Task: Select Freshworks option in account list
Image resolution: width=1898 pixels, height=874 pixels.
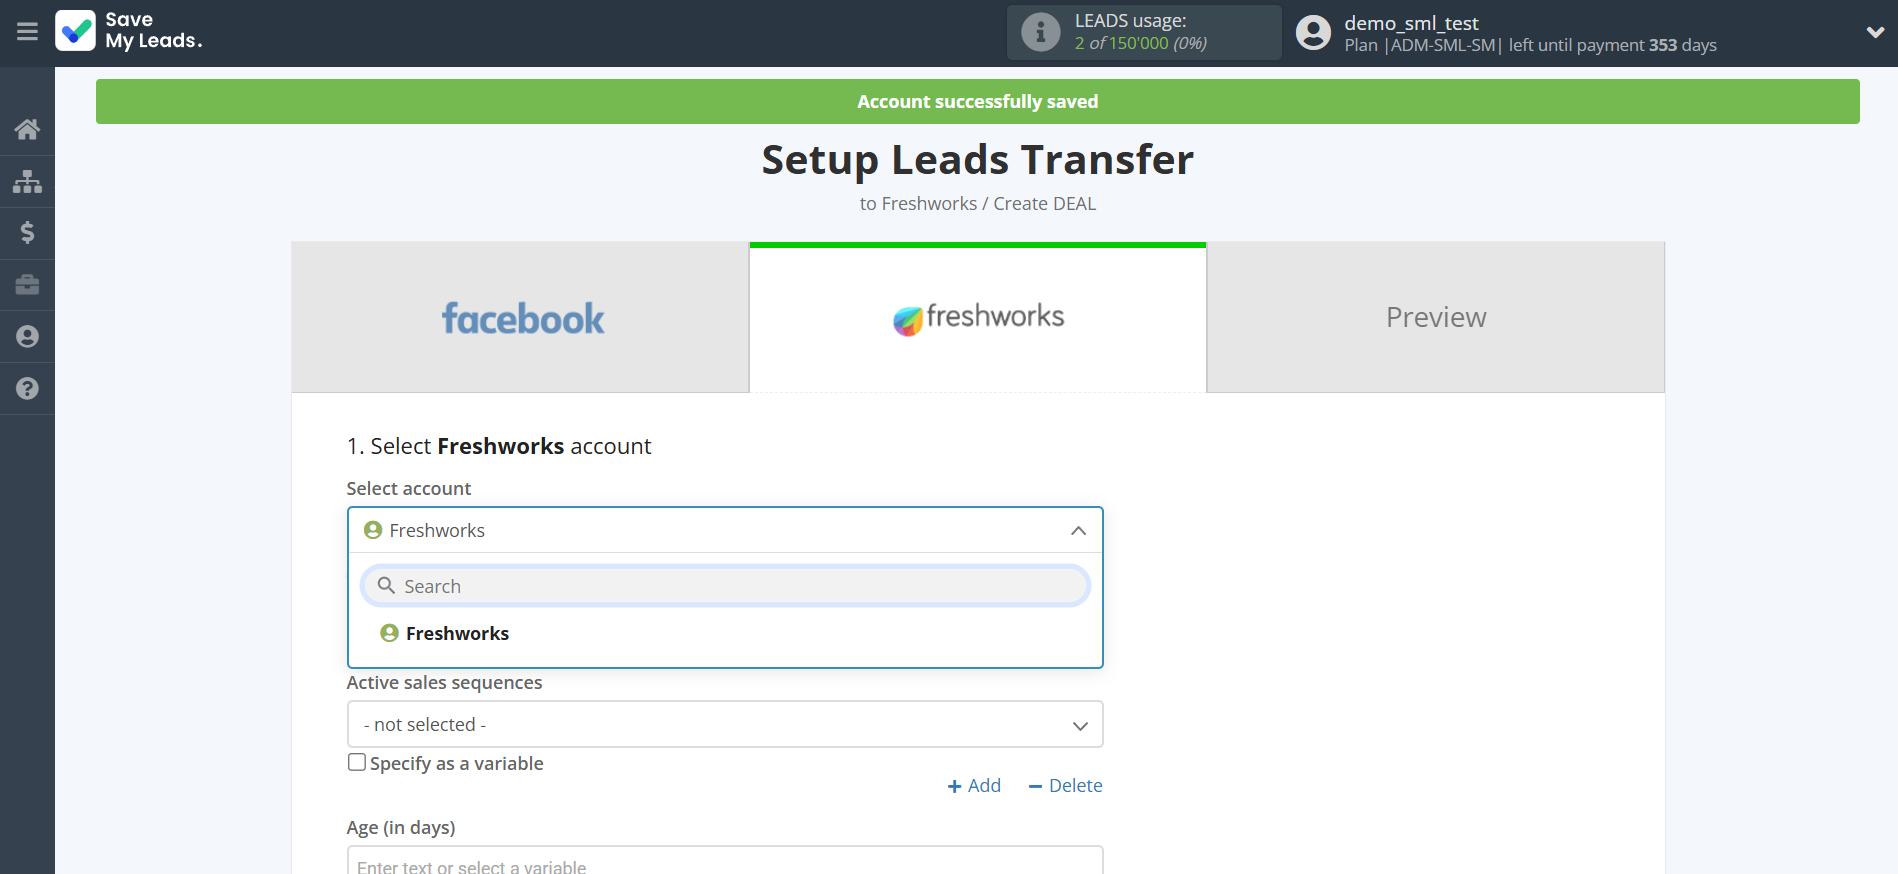Action: [457, 634]
